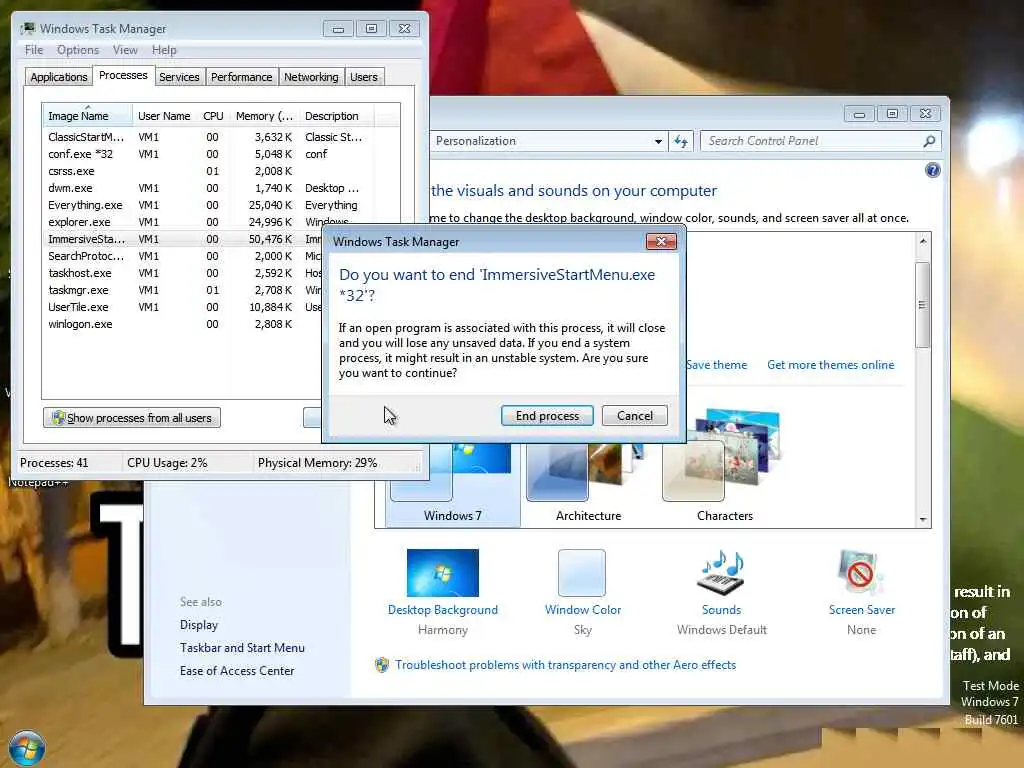Click the Windows Start orb button
Image resolution: width=1024 pixels, height=768 pixels.
pos(27,748)
